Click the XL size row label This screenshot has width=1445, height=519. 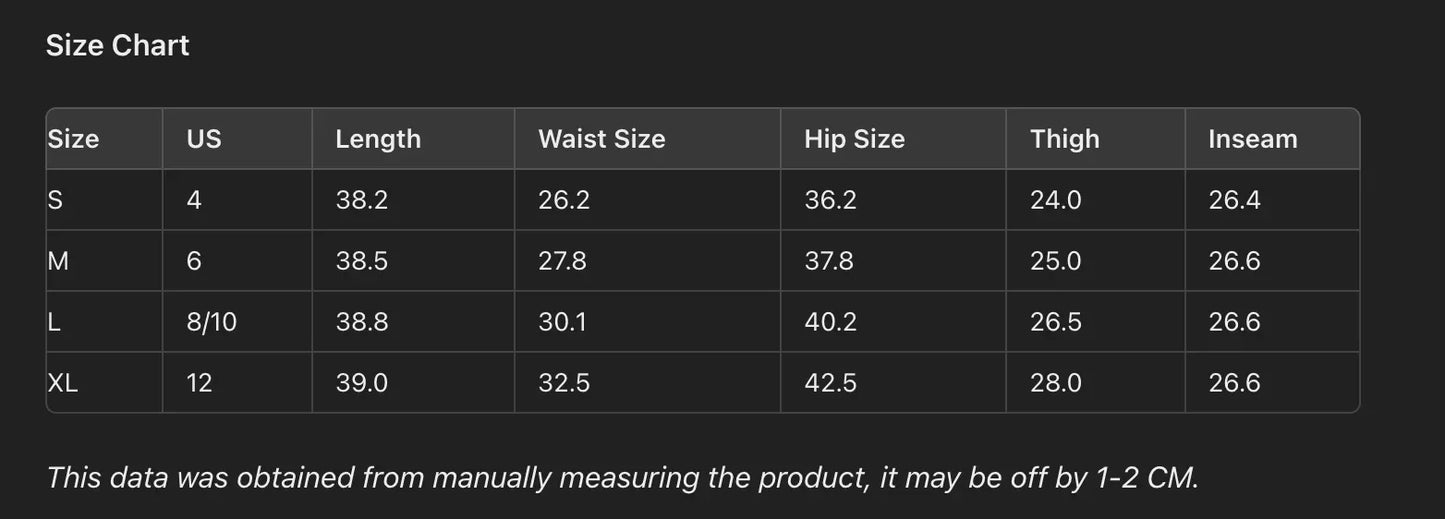point(63,383)
